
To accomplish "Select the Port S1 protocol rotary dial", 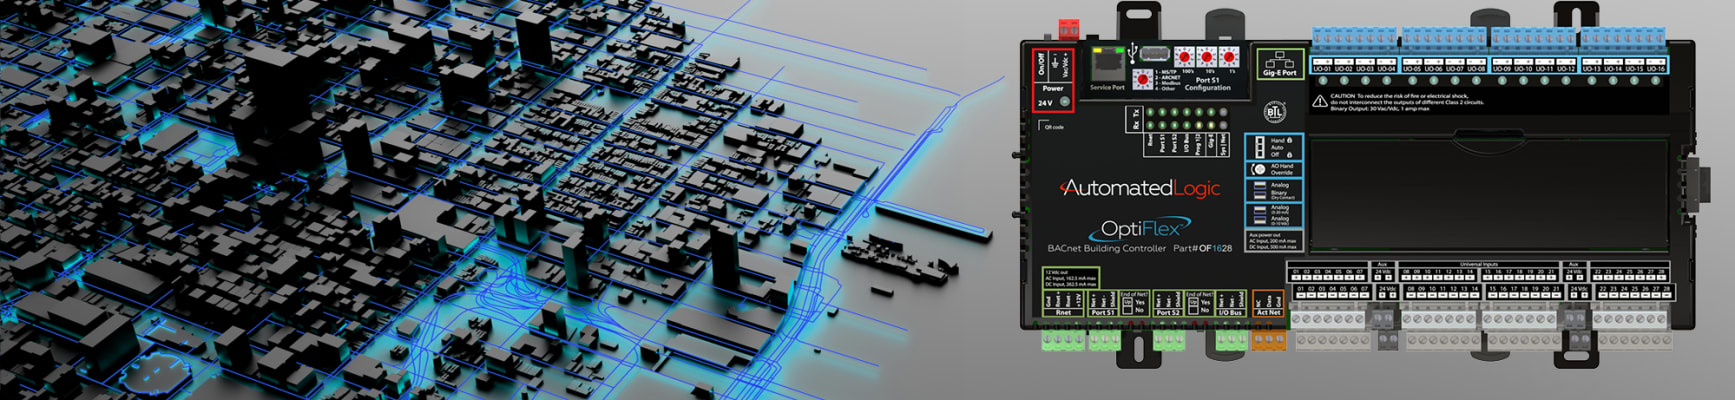I will click(1141, 79).
